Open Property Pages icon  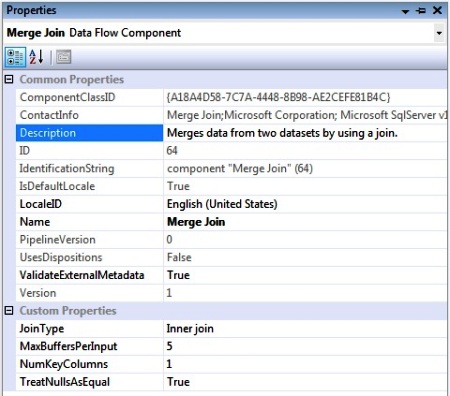coord(63,57)
